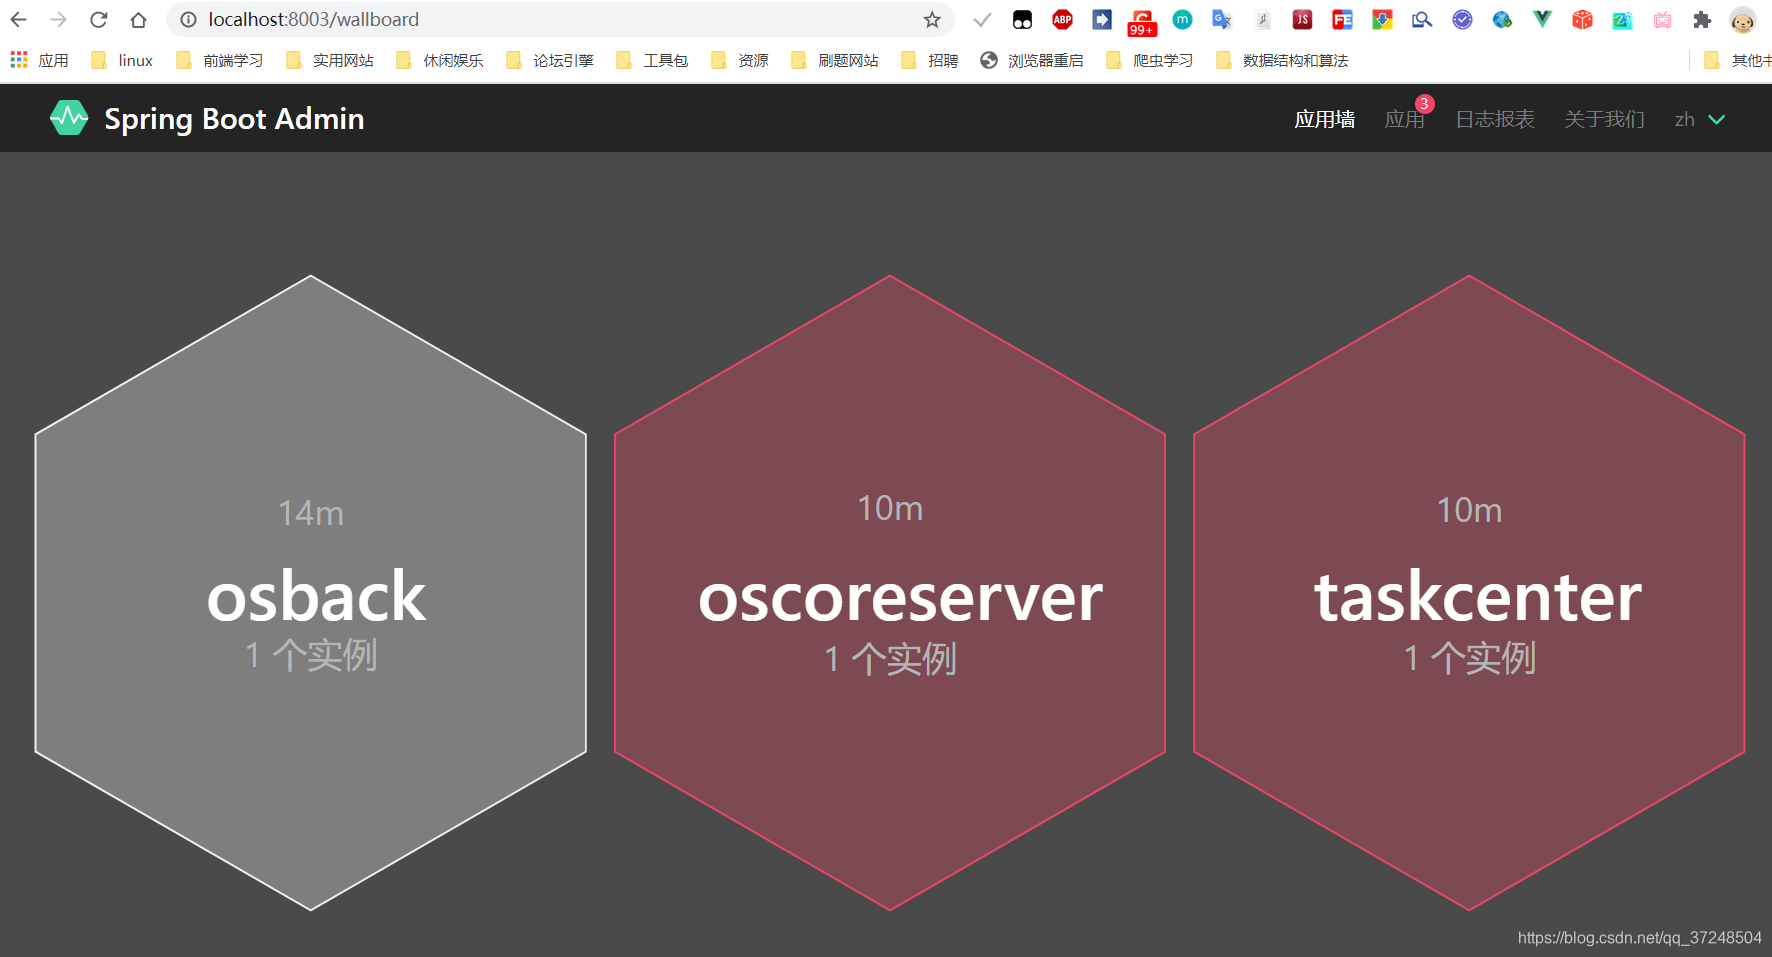This screenshot has width=1772, height=957.
Task: View site information icon in address bar
Action: point(188,19)
